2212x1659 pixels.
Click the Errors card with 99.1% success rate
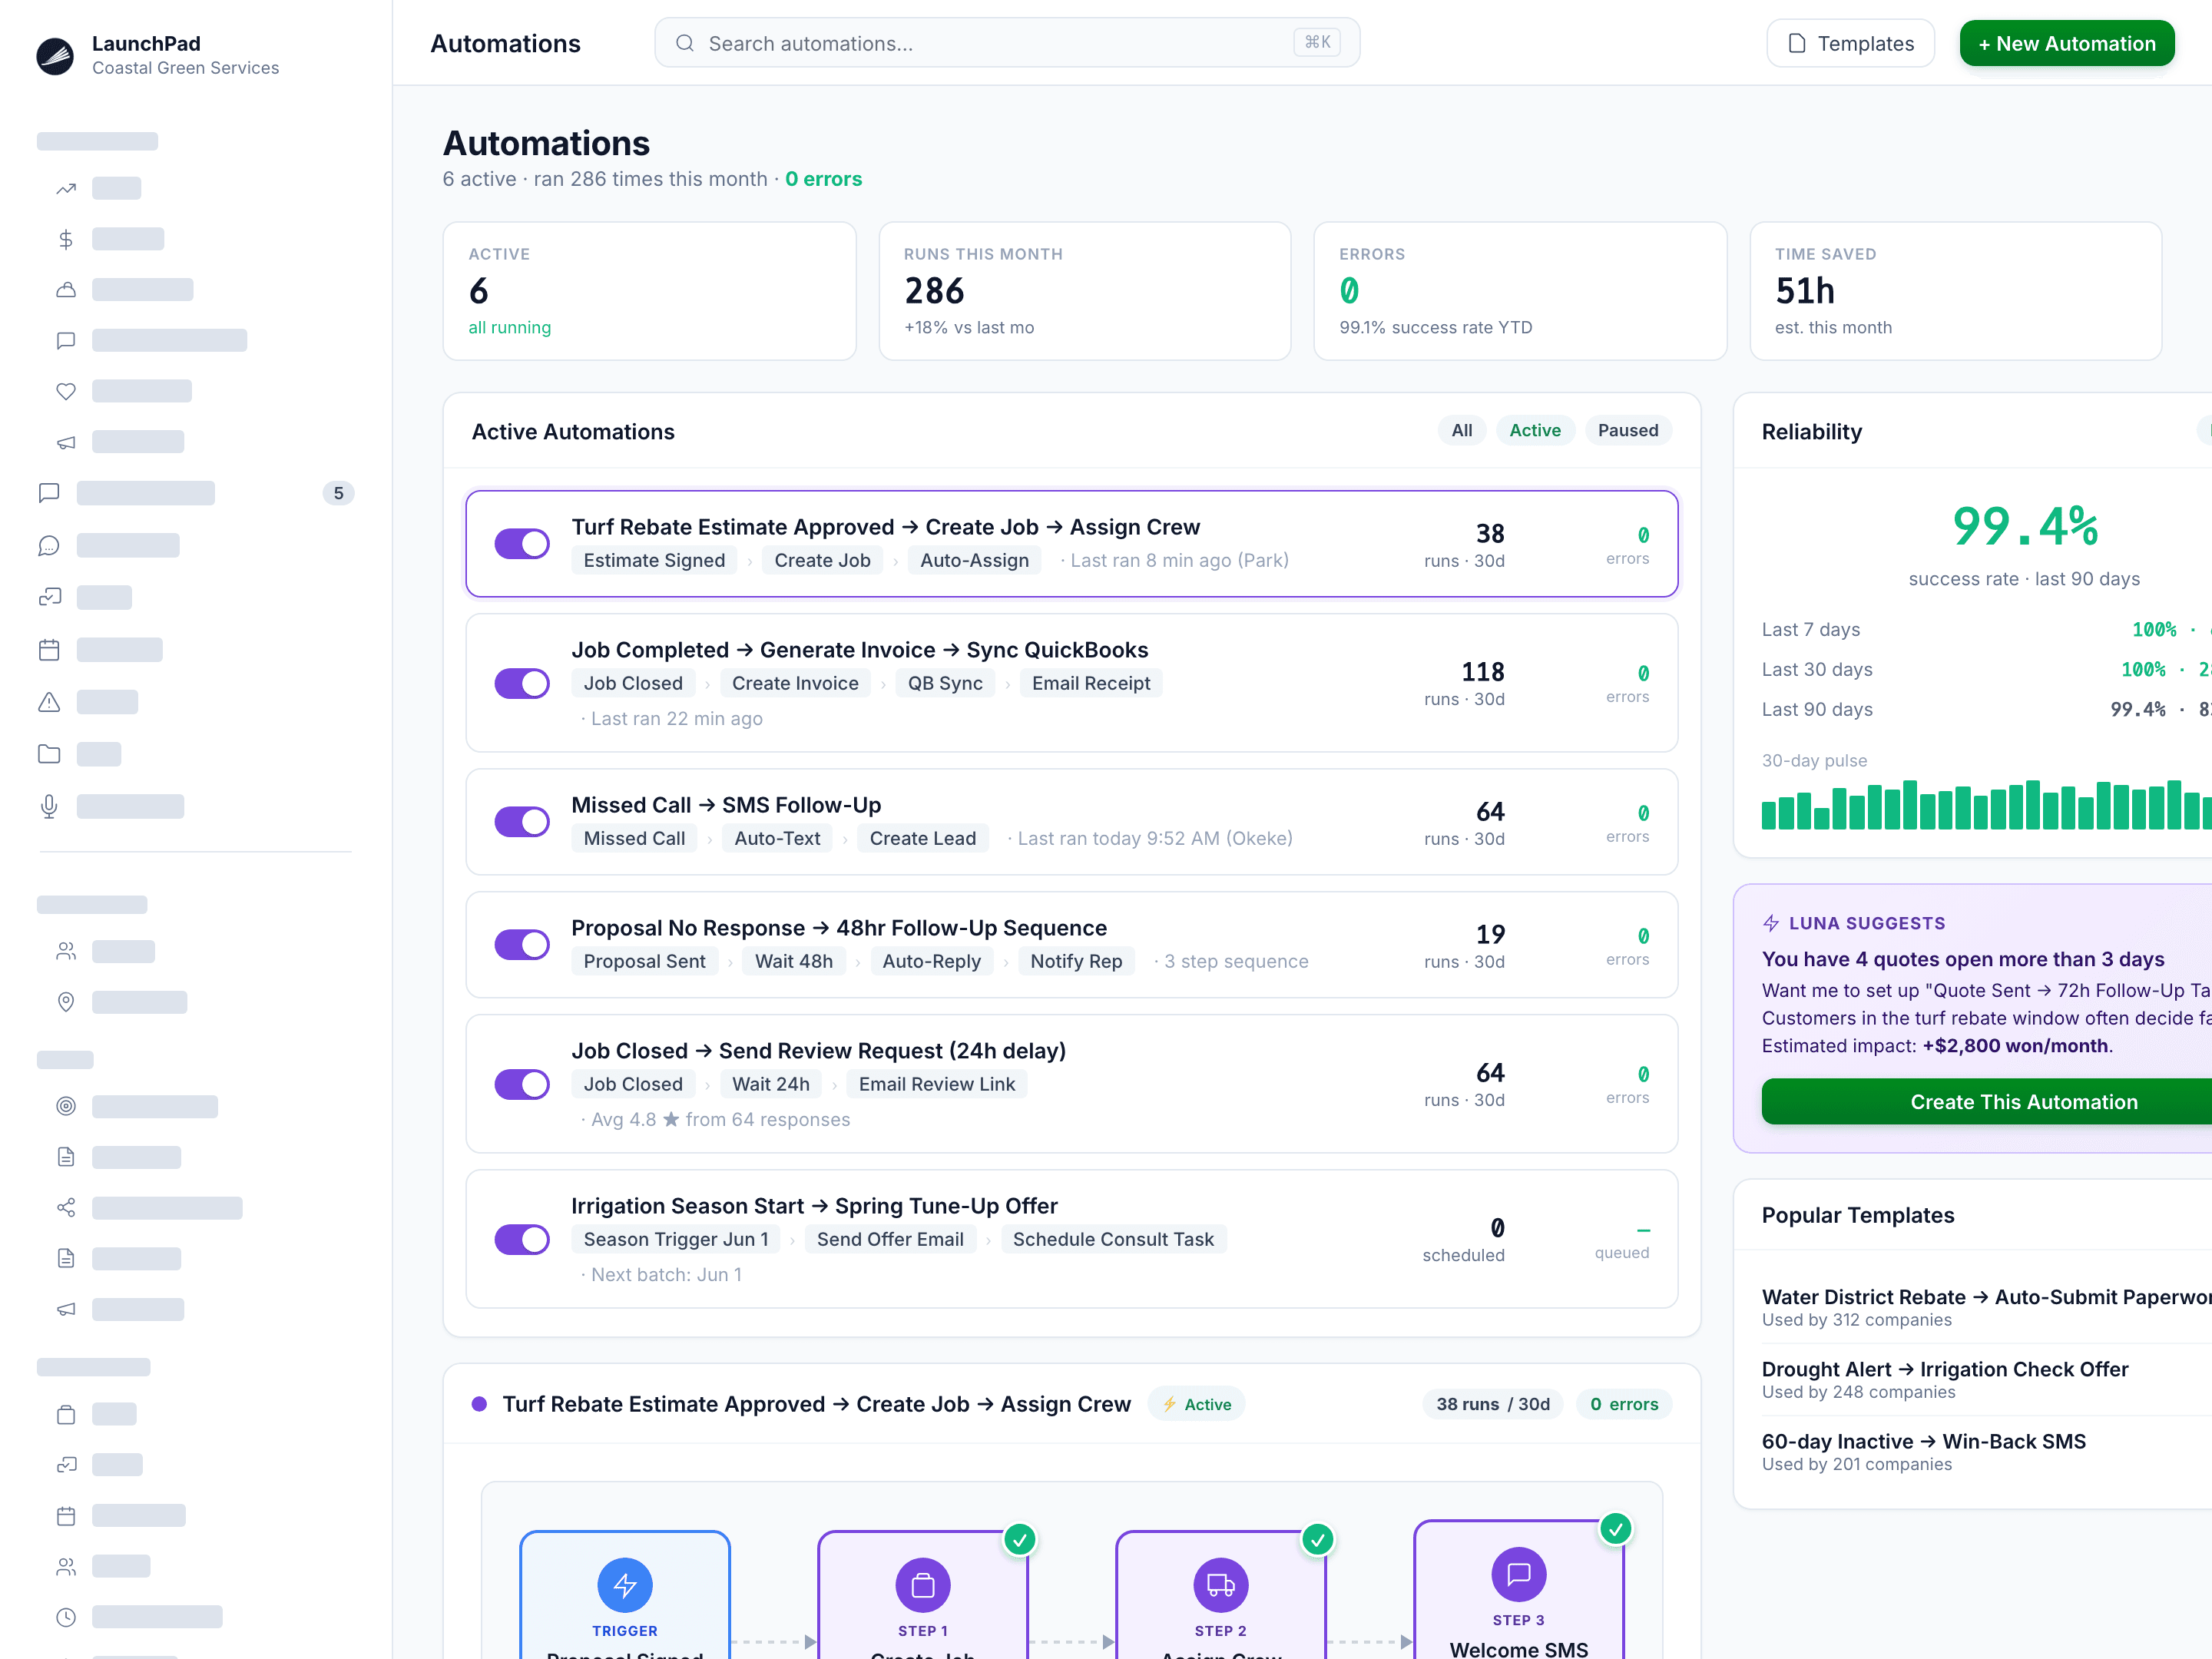click(x=1519, y=291)
